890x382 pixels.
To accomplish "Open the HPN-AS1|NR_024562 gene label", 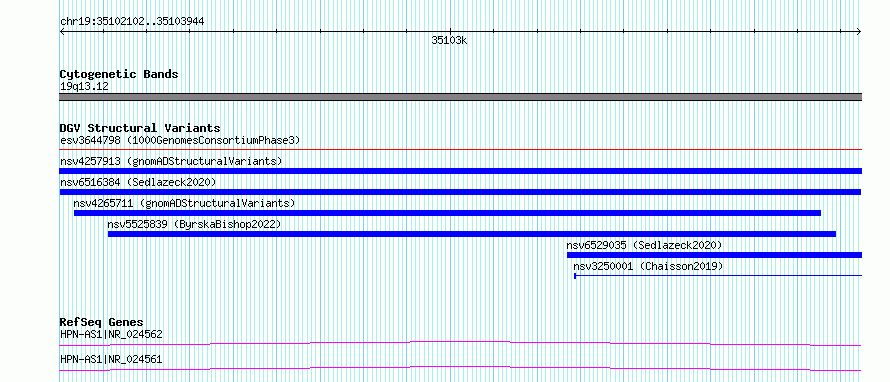I will (x=111, y=334).
